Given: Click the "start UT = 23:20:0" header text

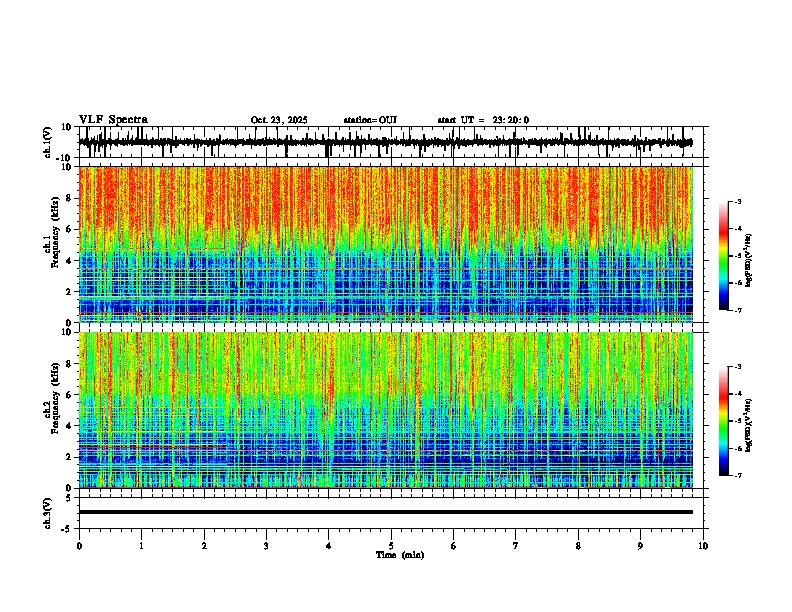Looking at the screenshot, I should click(x=483, y=120).
